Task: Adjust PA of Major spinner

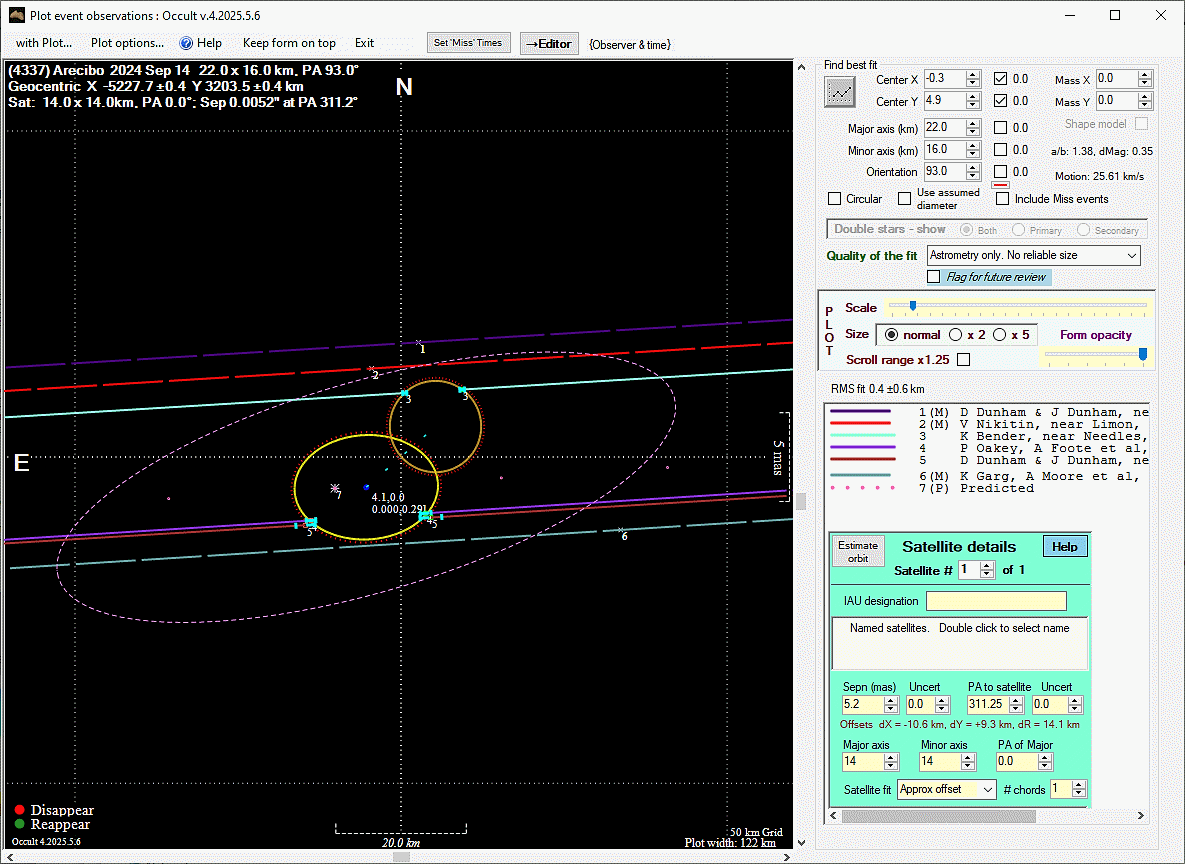Action: tap(1045, 762)
